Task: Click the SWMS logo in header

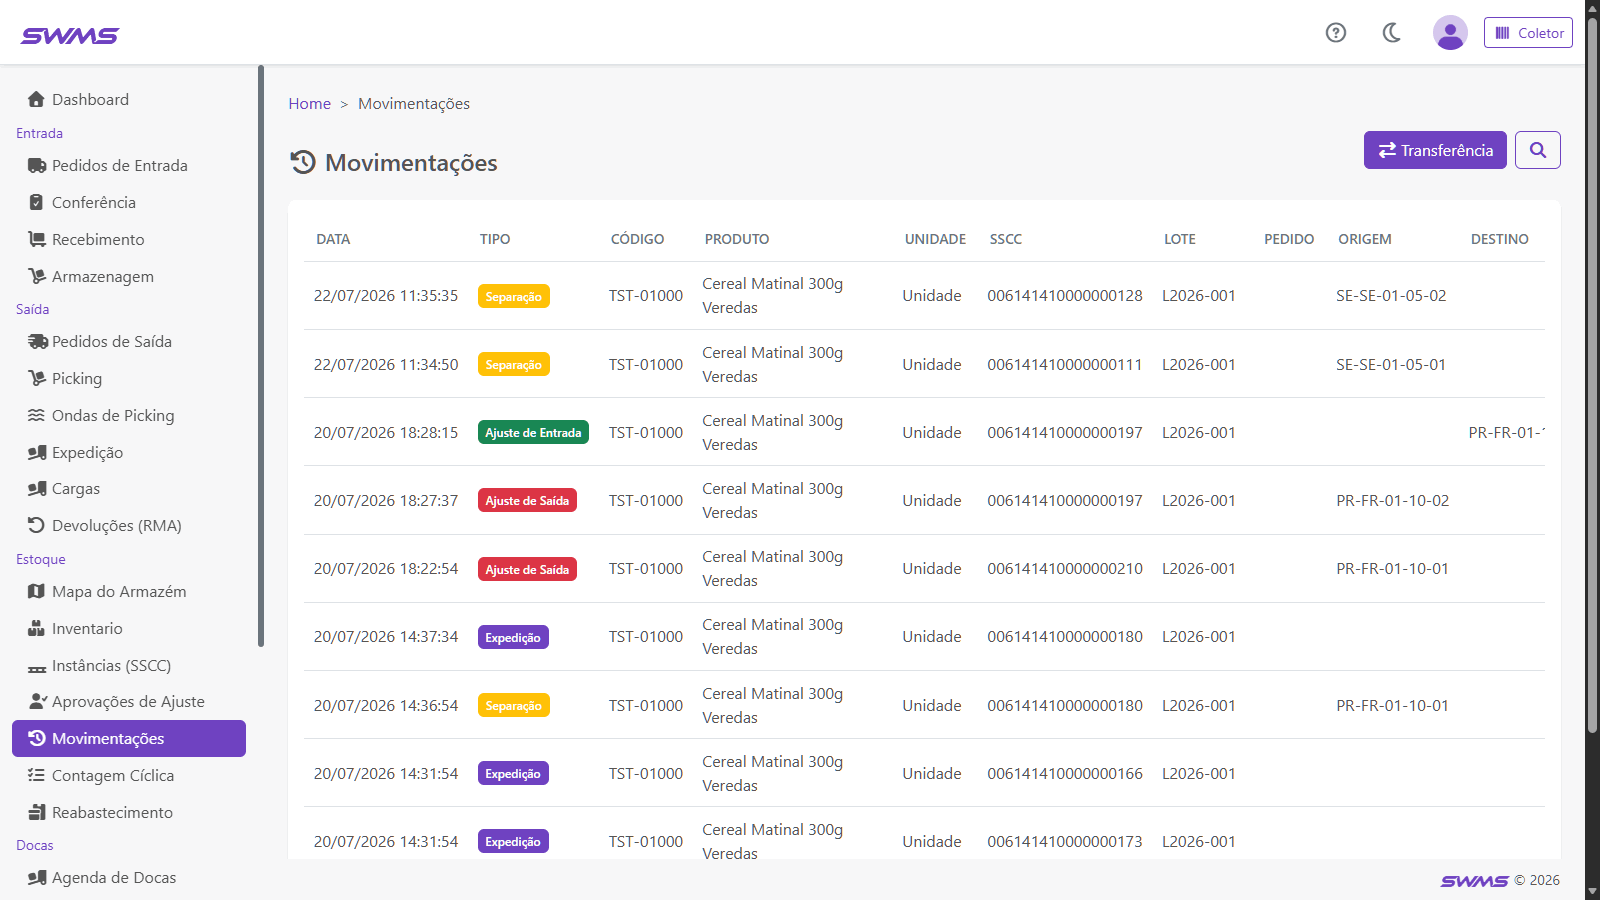Action: pyautogui.click(x=70, y=35)
